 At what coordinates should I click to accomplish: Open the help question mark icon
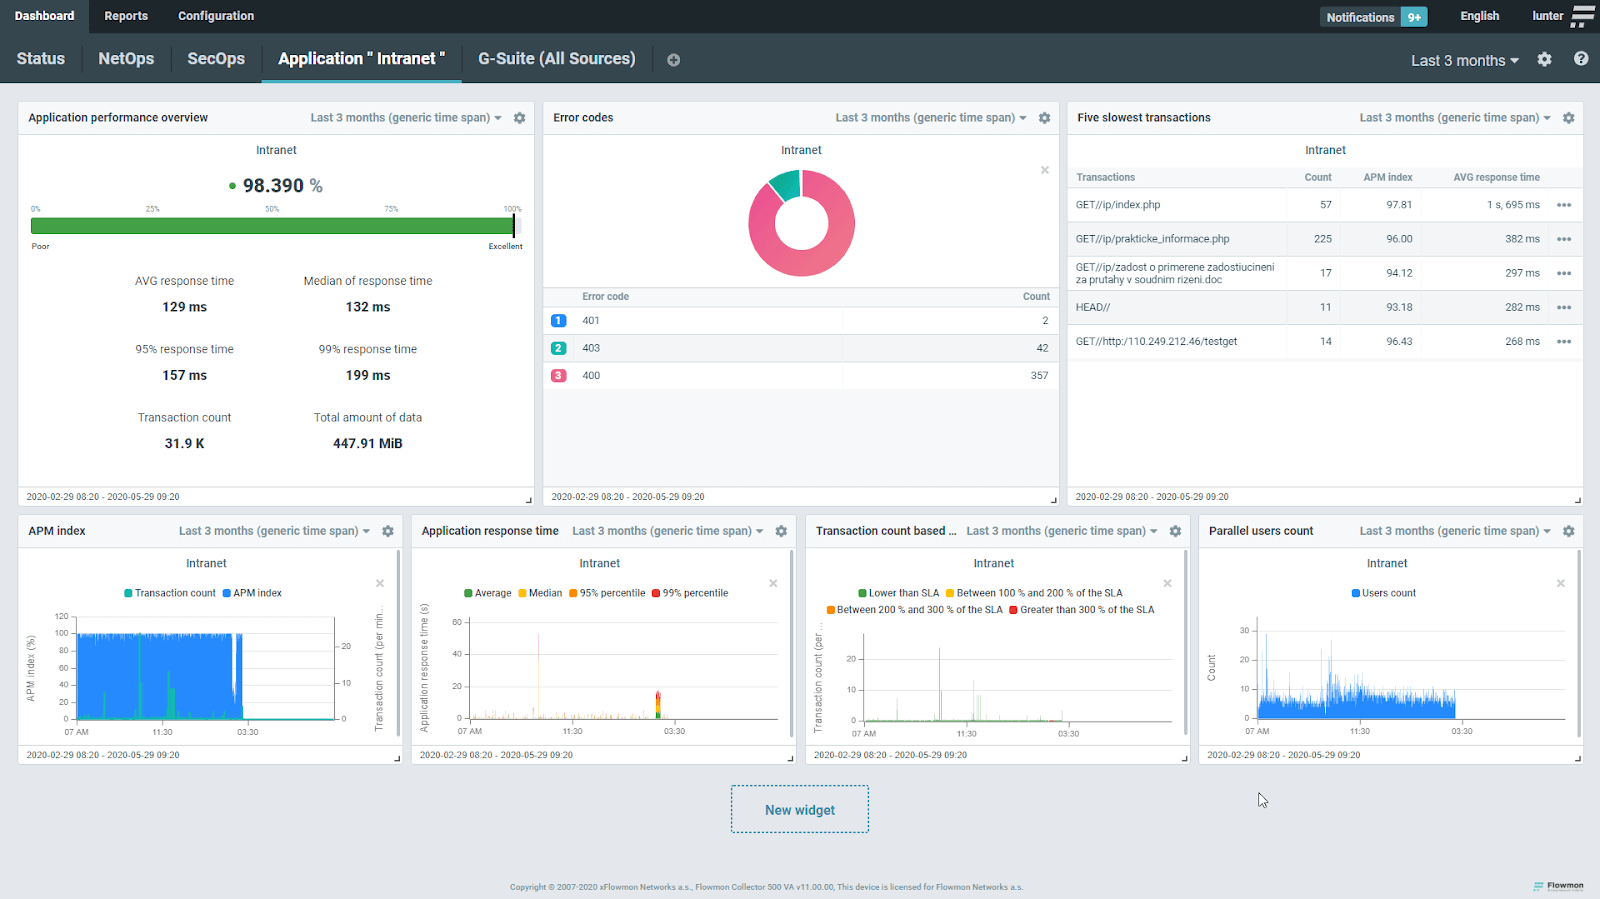pos(1581,59)
